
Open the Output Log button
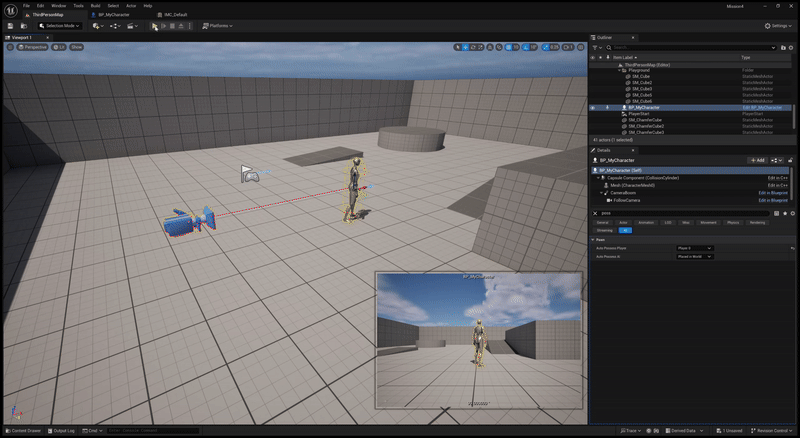[61, 431]
